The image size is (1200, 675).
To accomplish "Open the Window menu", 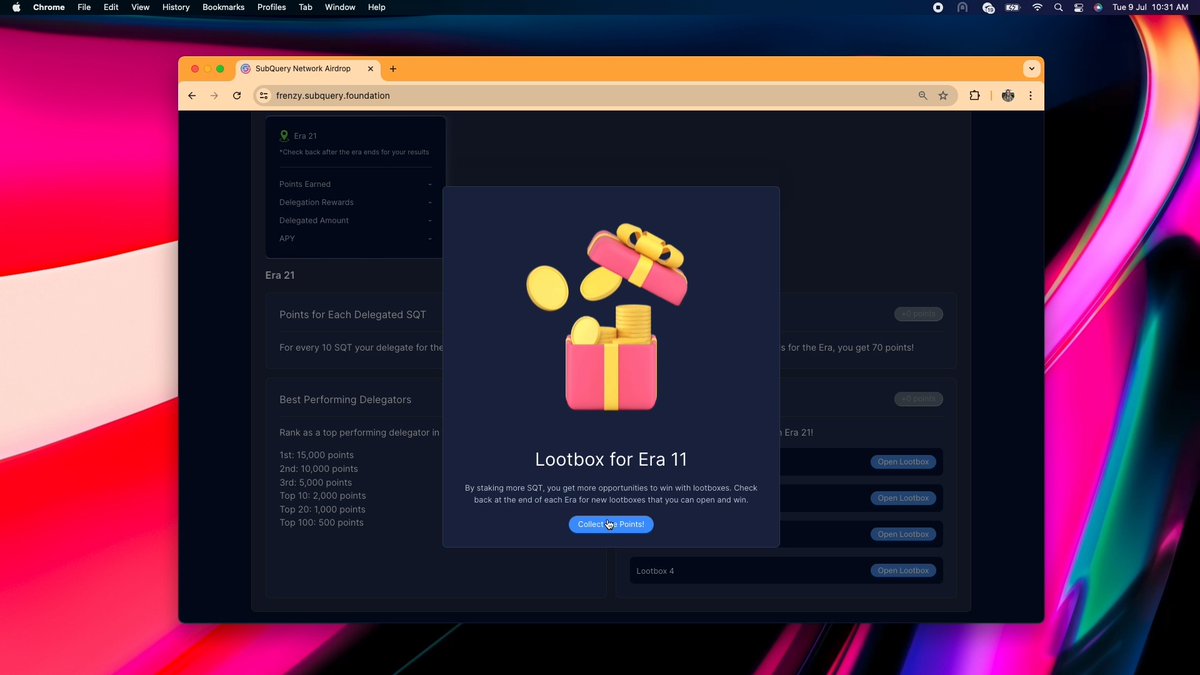I will [x=340, y=7].
